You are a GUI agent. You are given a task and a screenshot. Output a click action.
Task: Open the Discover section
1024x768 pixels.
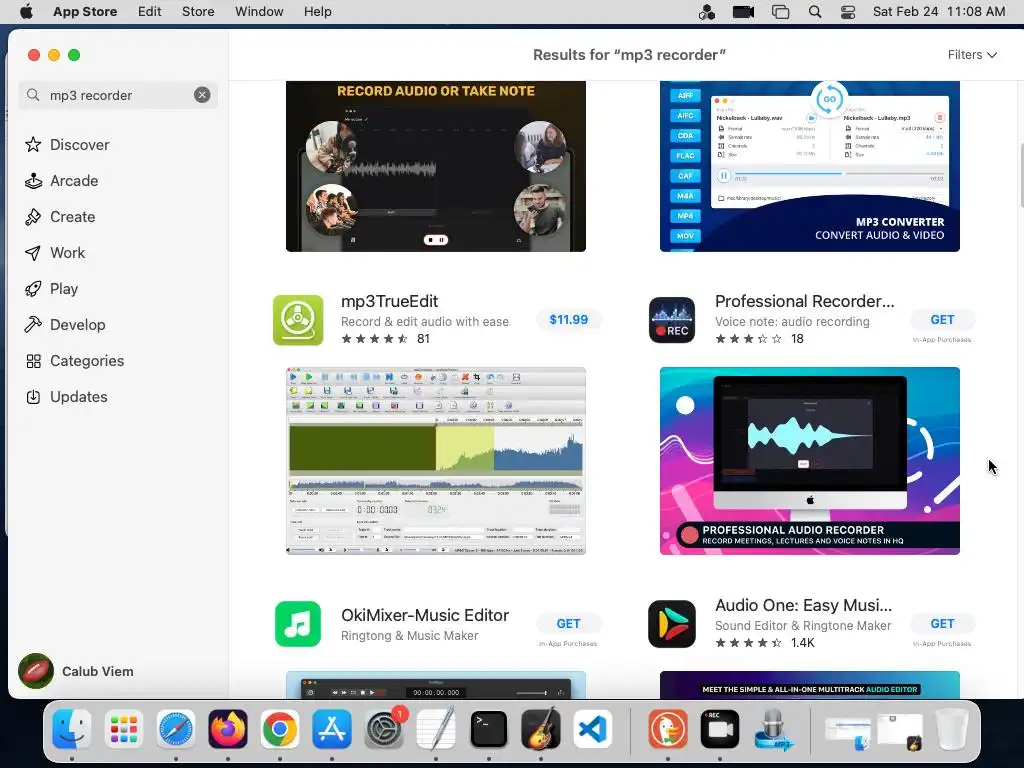pyautogui.click(x=67, y=144)
